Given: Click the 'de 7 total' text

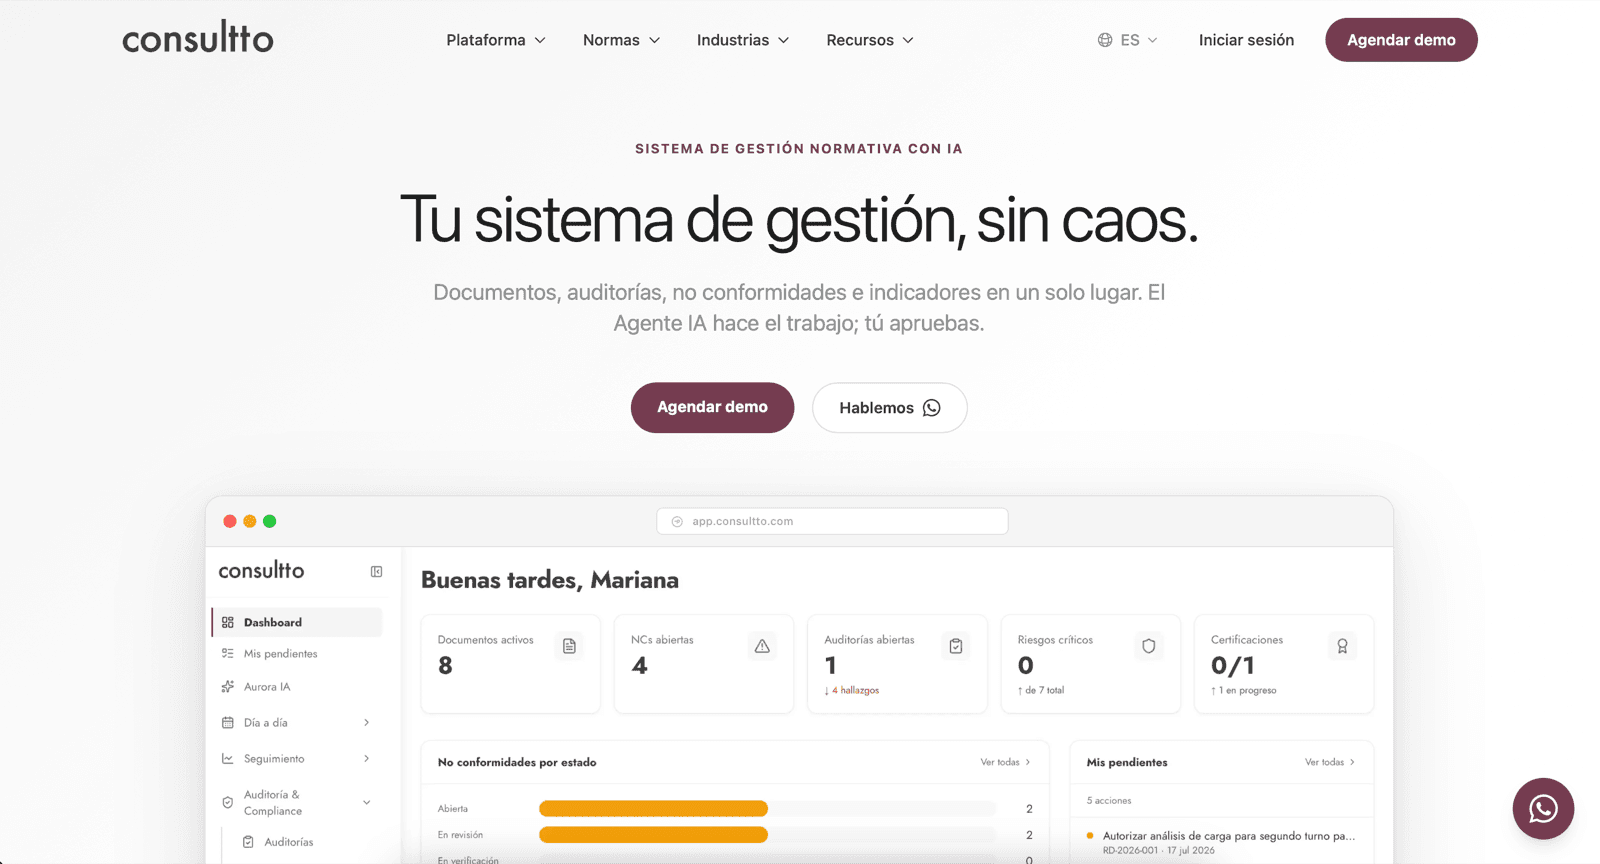Looking at the screenshot, I should [x=1044, y=690].
